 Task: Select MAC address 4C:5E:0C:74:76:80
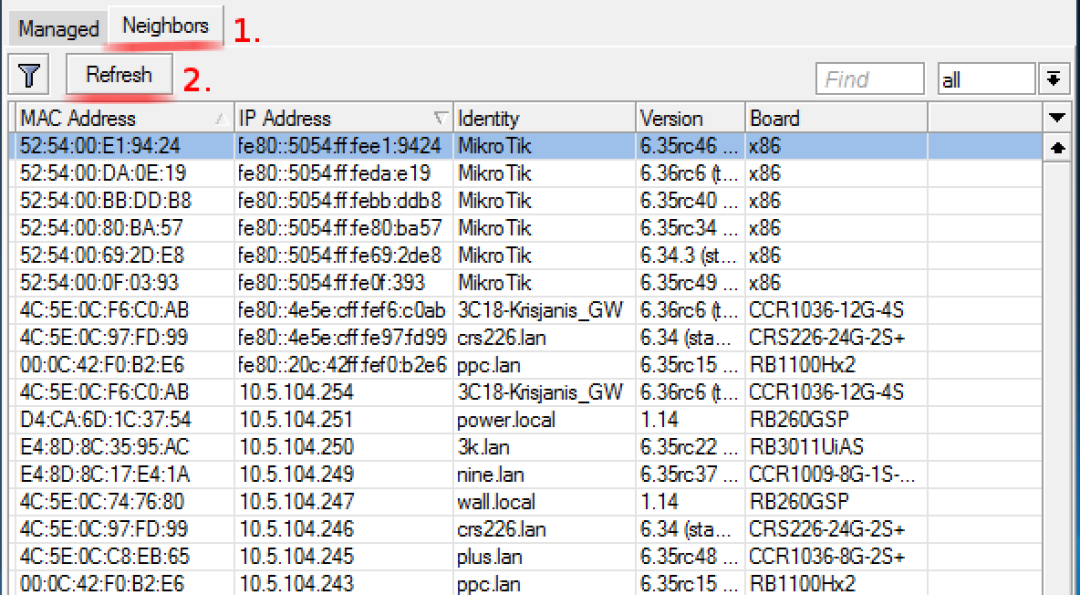[102, 501]
